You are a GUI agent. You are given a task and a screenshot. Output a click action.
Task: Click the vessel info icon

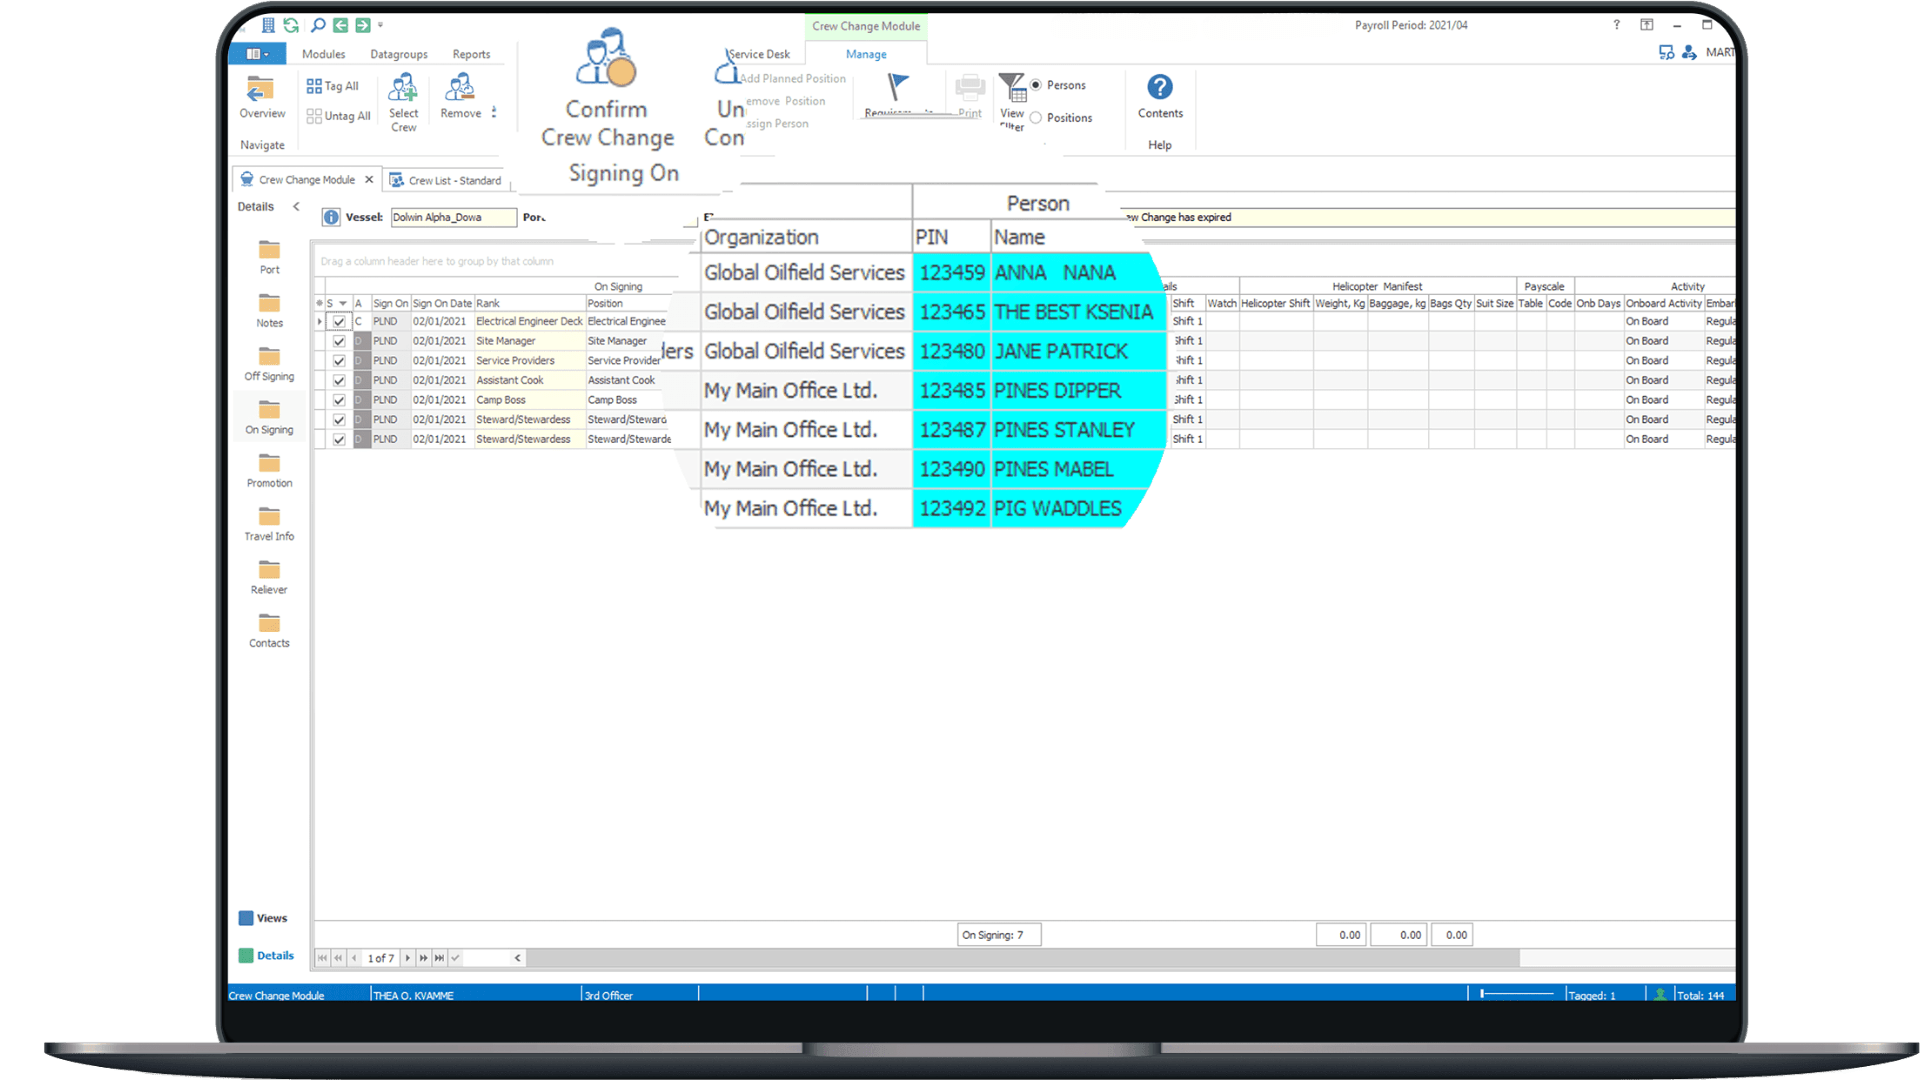coord(331,217)
